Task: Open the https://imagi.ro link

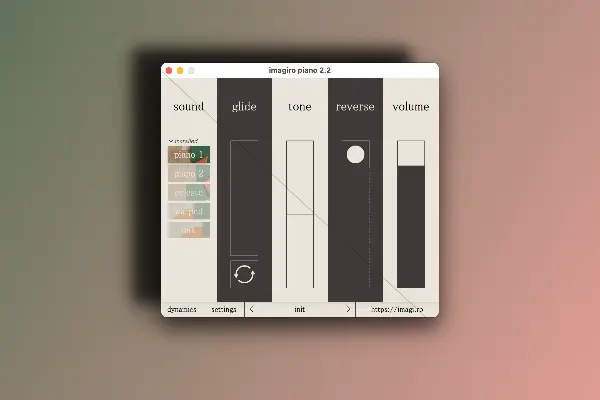Action: click(x=397, y=309)
